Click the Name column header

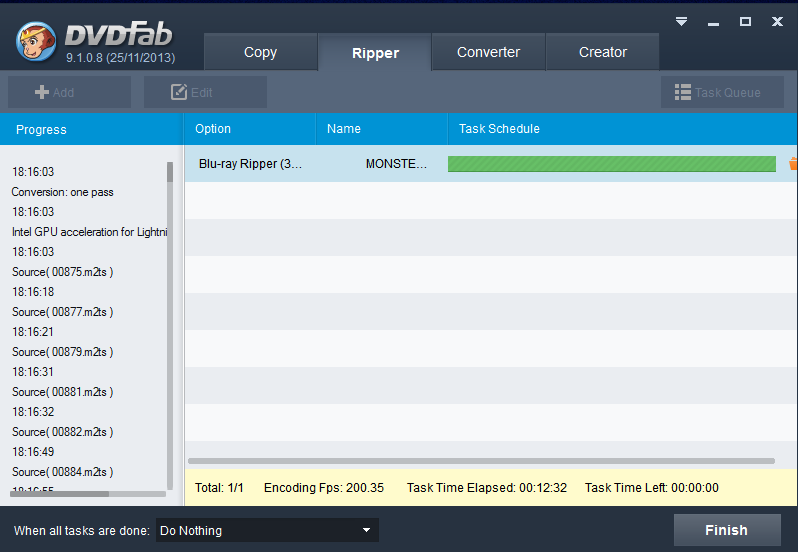pos(382,129)
